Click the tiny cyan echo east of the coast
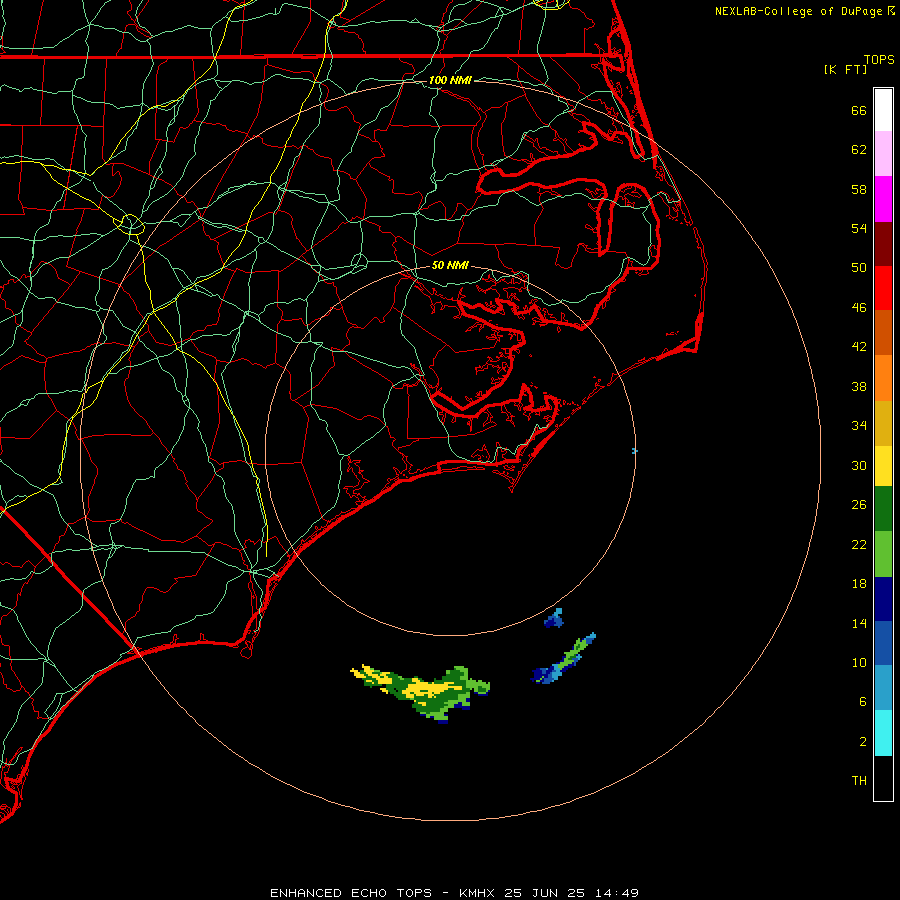The width and height of the screenshot is (900, 900). pos(634,451)
